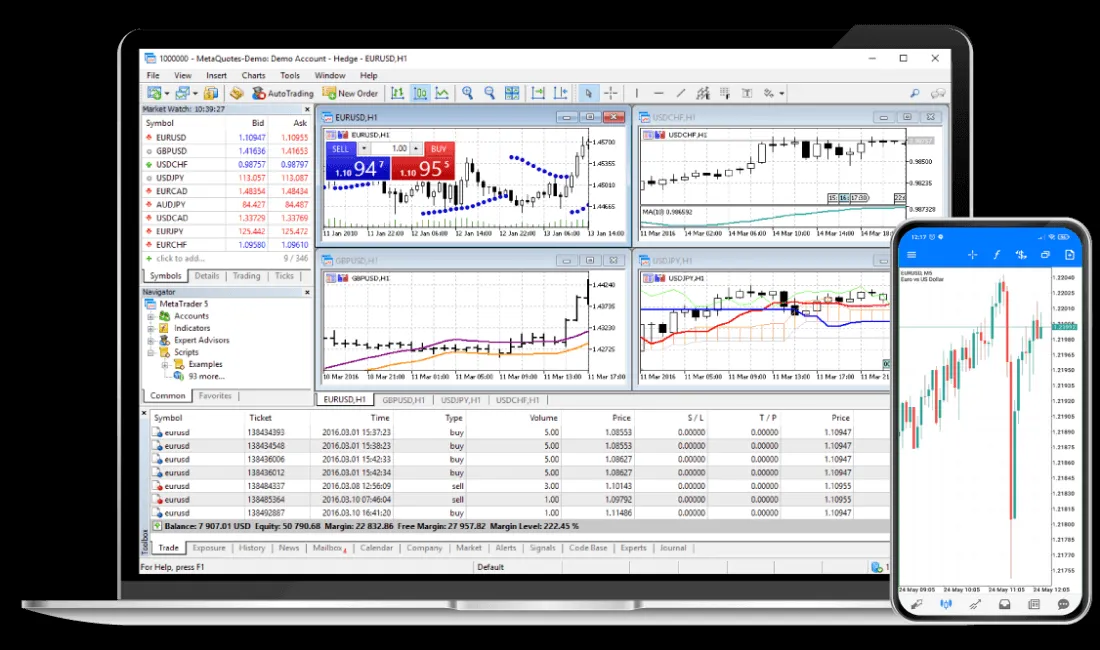
Task: Select the line chart display mode
Action: coord(442,93)
